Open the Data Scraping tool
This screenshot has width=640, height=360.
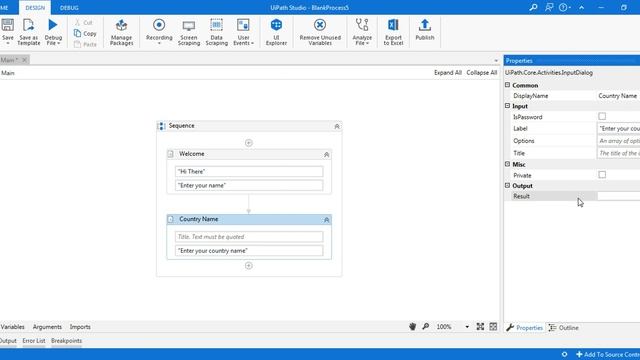pos(216,32)
